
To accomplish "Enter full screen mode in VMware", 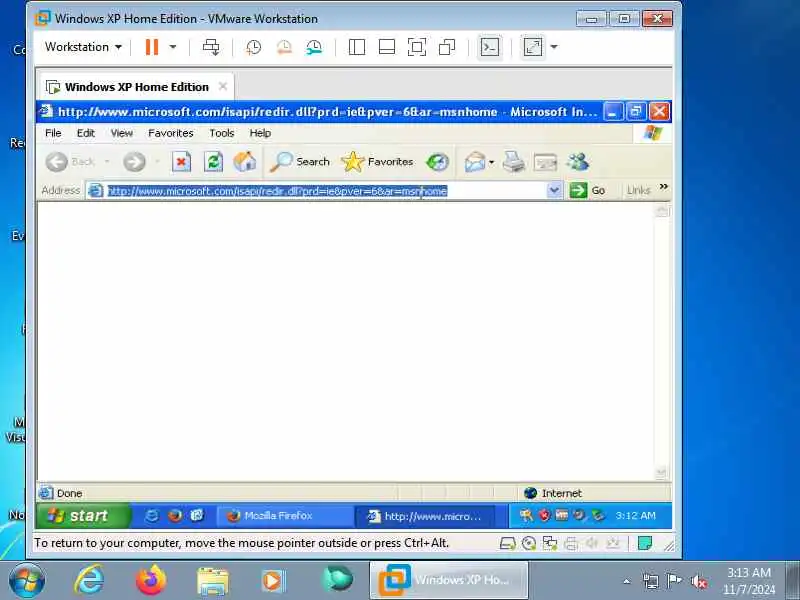I will (x=417, y=47).
